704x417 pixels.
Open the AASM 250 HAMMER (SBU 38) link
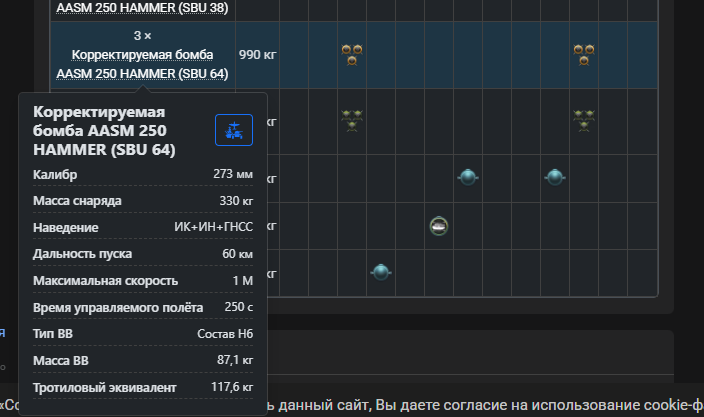[x=142, y=7]
